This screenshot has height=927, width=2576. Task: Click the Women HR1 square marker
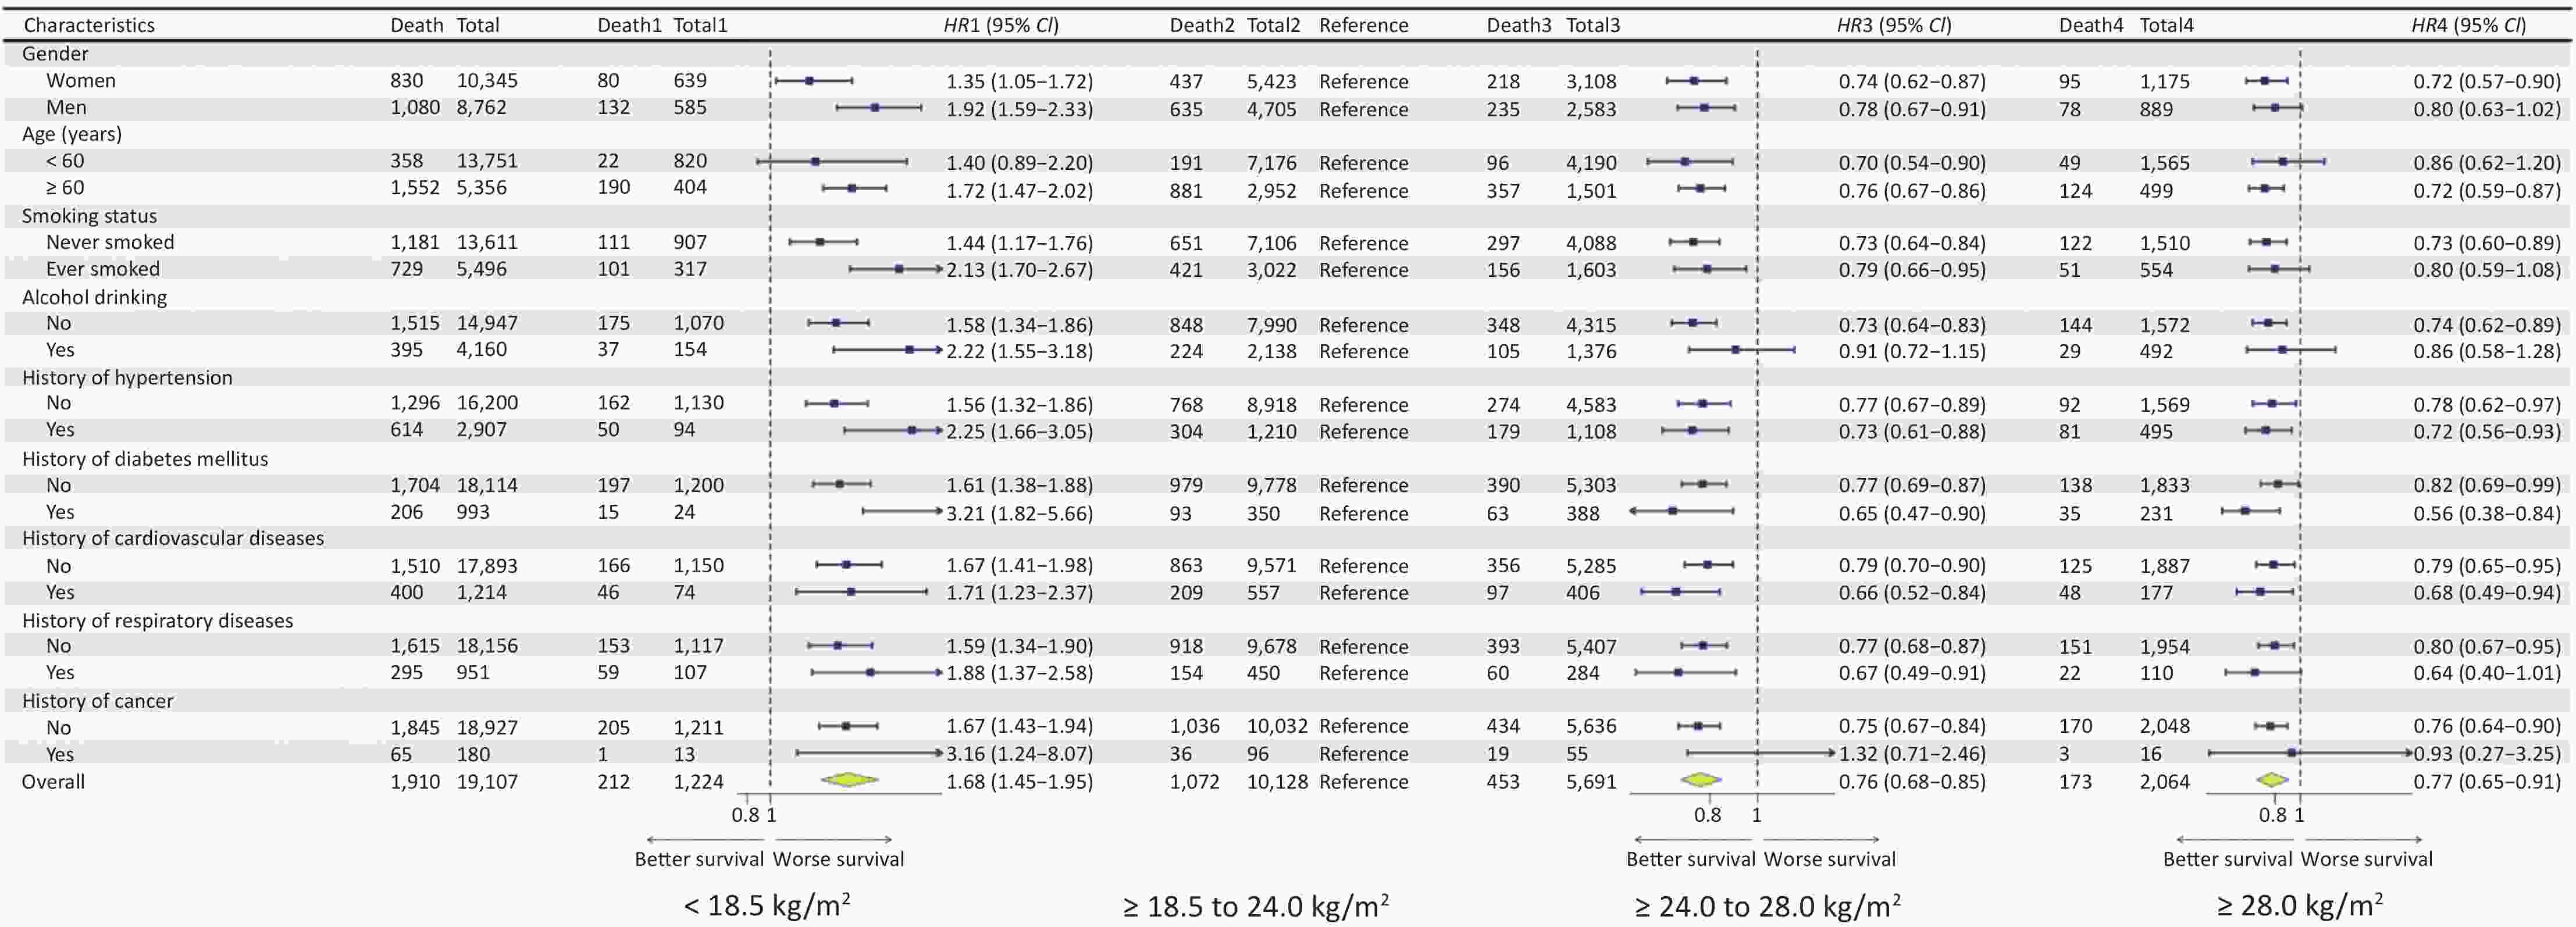[810, 80]
